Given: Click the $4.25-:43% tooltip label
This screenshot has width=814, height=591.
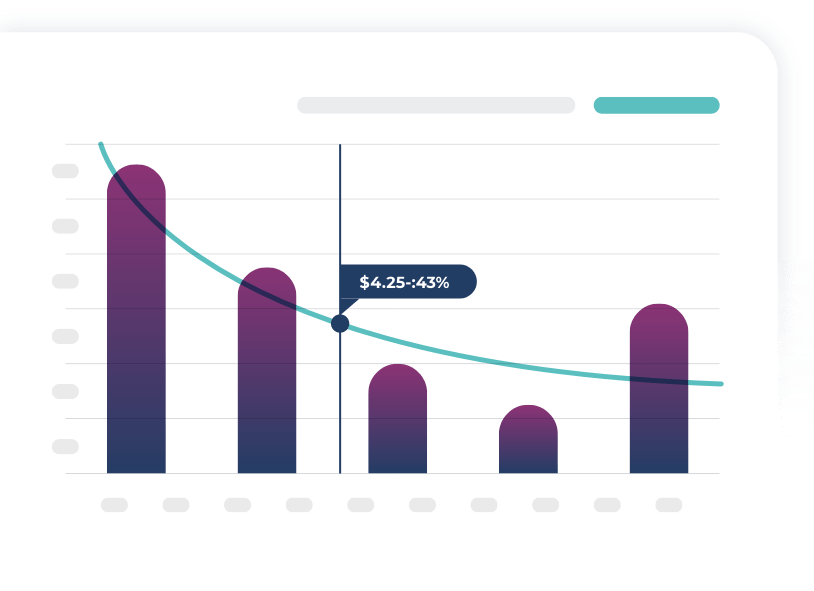Looking at the screenshot, I should click(x=405, y=282).
